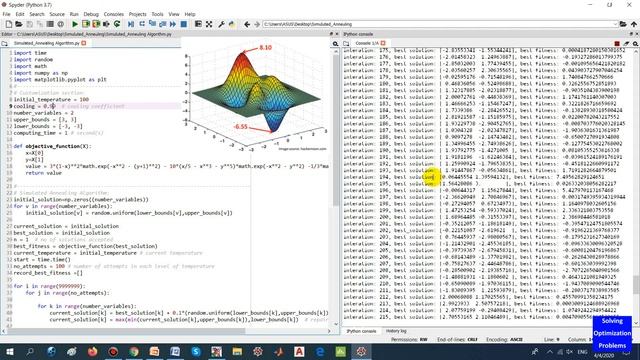
Task: Continue debug execution until breakpoint
Action: click(173, 24)
